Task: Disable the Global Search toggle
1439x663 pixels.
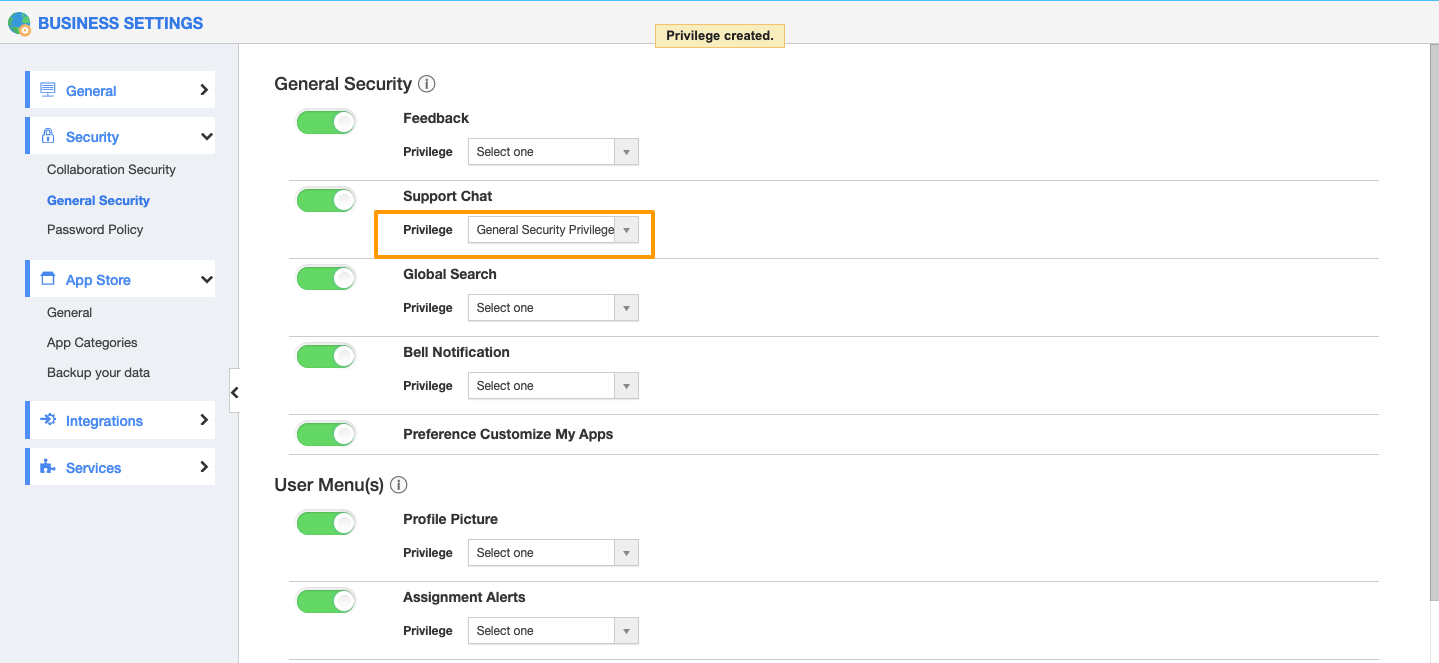Action: click(326, 278)
